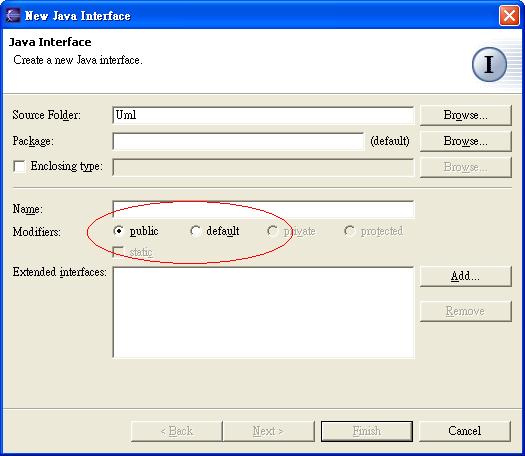Image resolution: width=525 pixels, height=456 pixels.
Task: Cancel the new interface wizard
Action: click(465, 431)
